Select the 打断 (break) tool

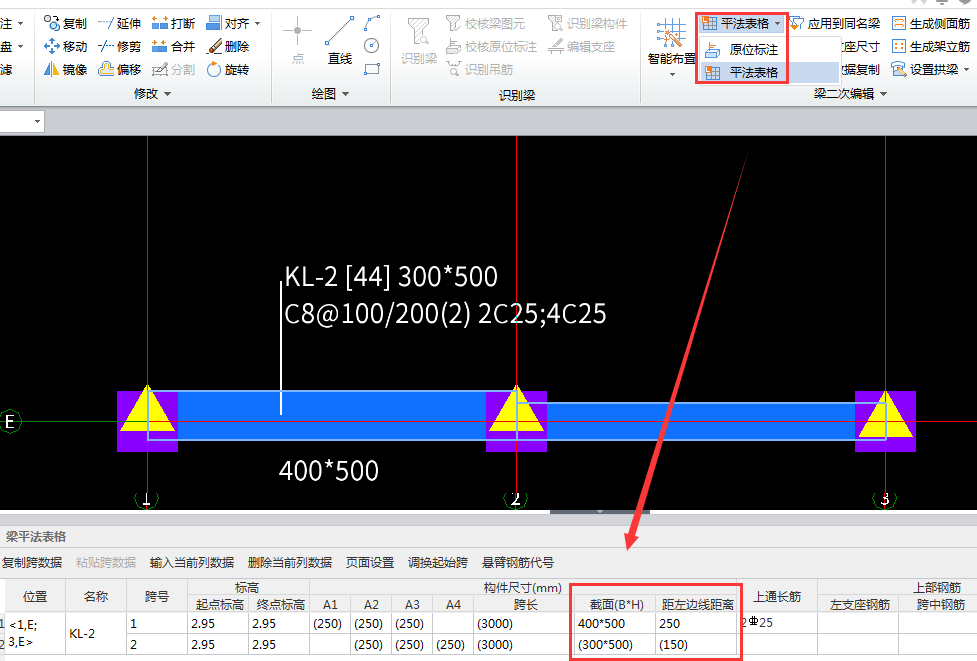(174, 24)
